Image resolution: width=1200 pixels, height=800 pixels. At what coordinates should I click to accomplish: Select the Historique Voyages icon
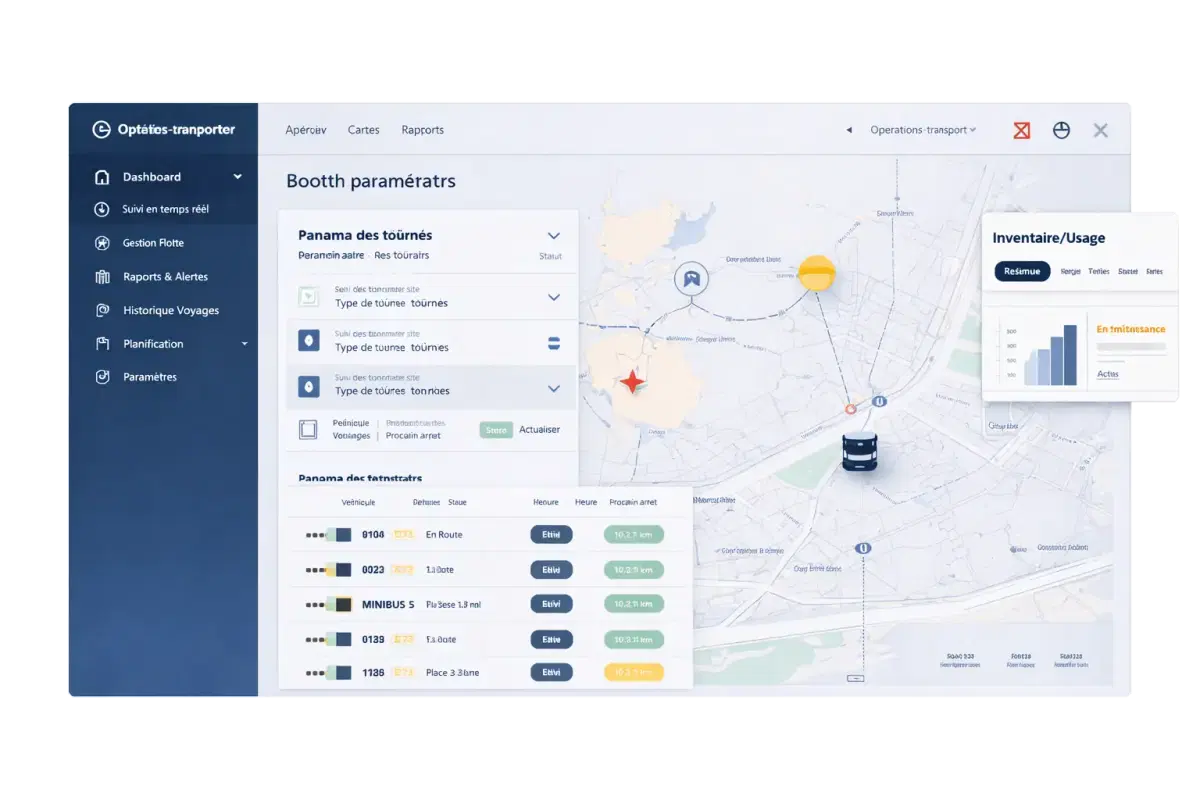pos(102,310)
